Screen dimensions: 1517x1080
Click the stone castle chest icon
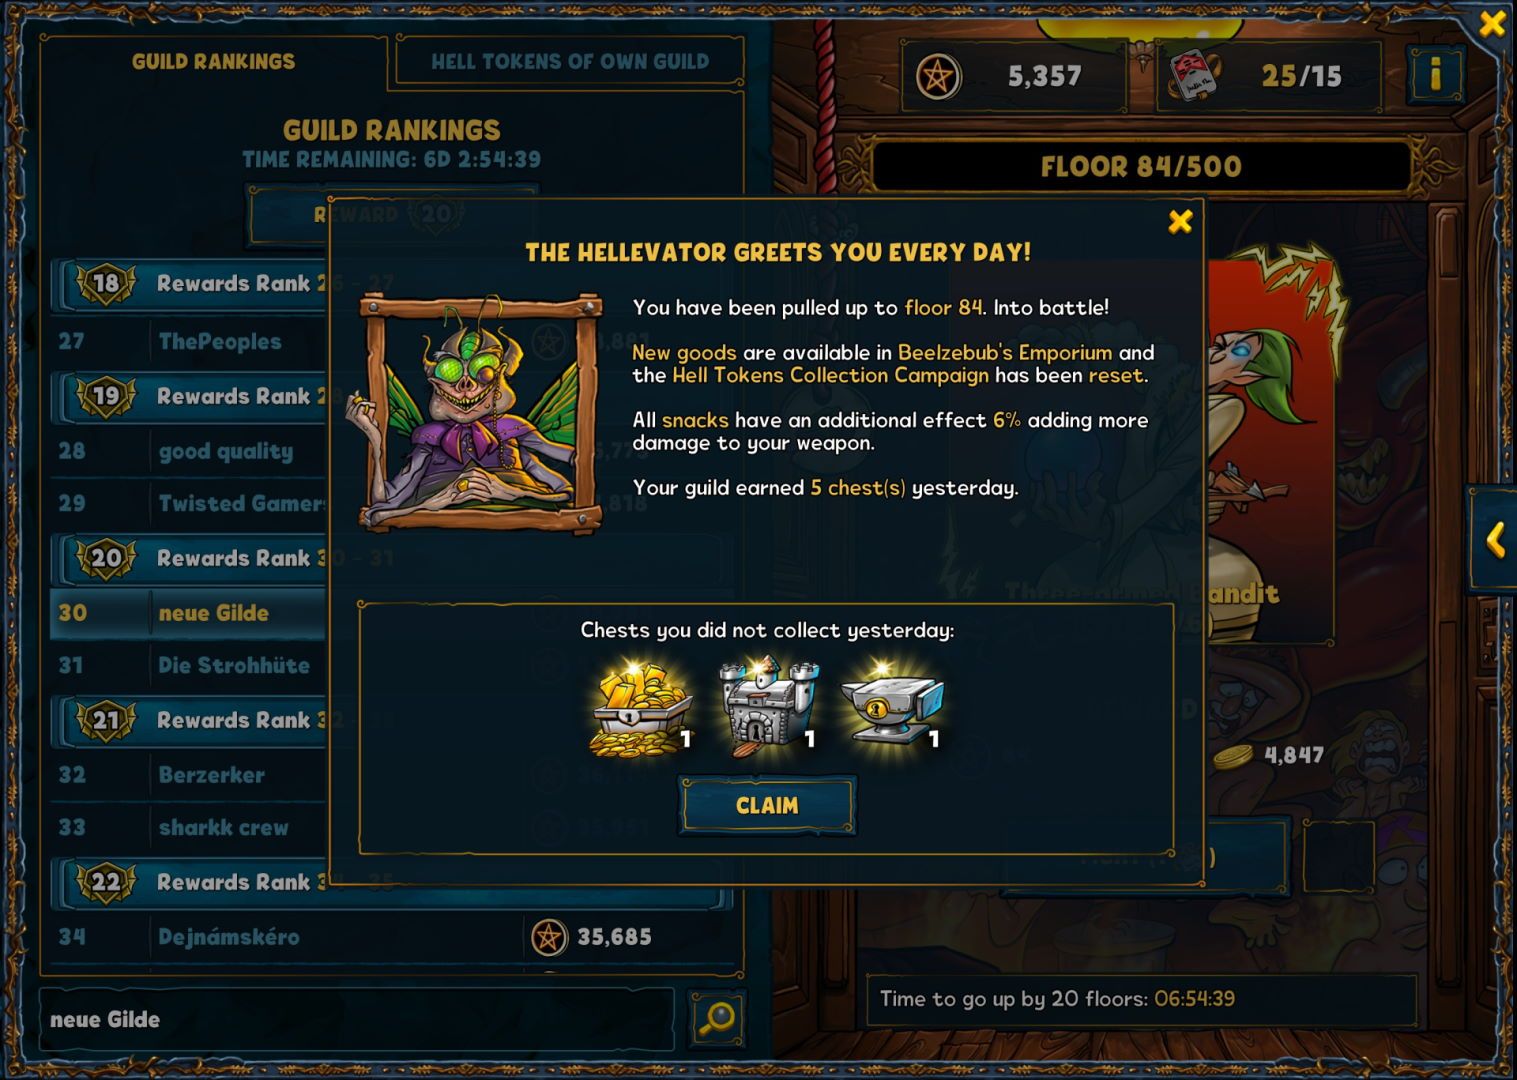pos(768,706)
